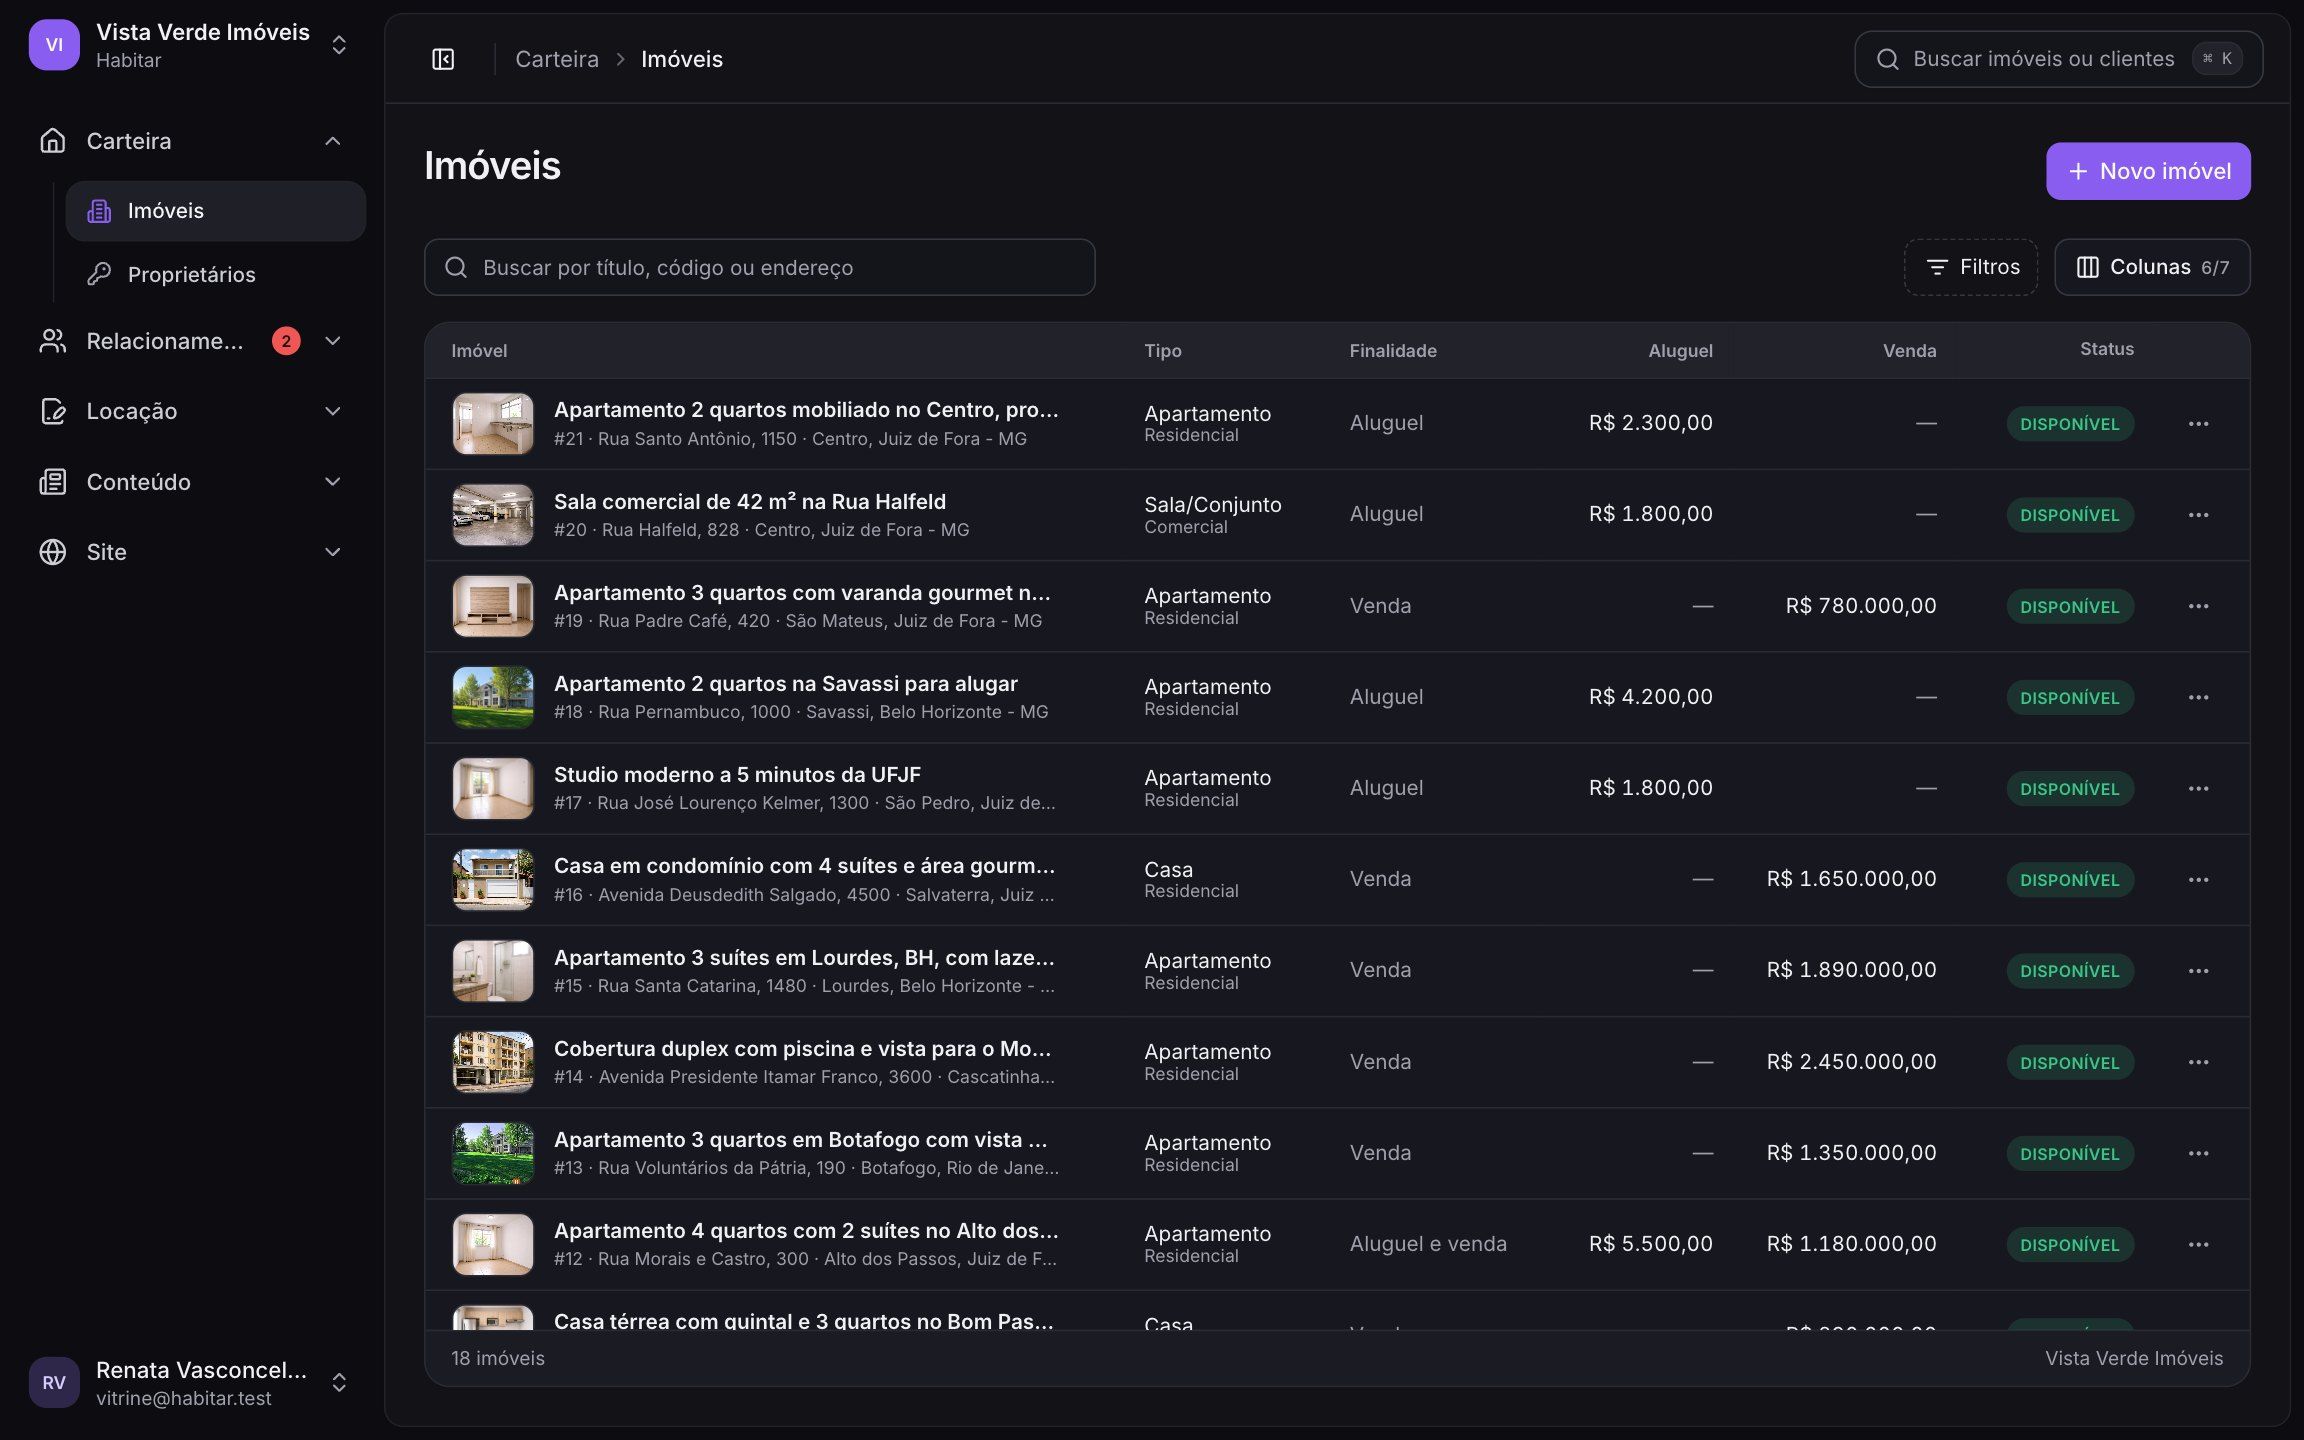Screen dimensions: 2304x1440
Task: Sort by the Venda column header
Action: [x=1909, y=351]
